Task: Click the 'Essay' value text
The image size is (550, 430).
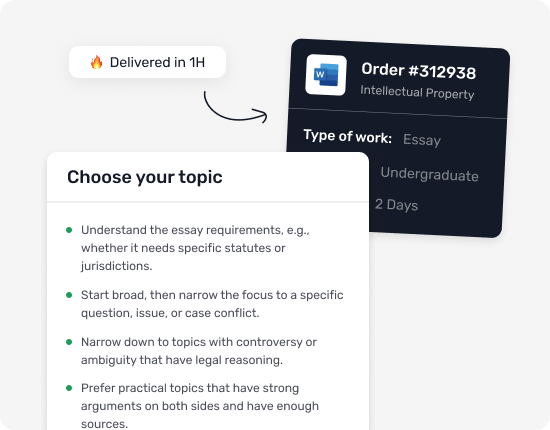Action: pyautogui.click(x=422, y=140)
